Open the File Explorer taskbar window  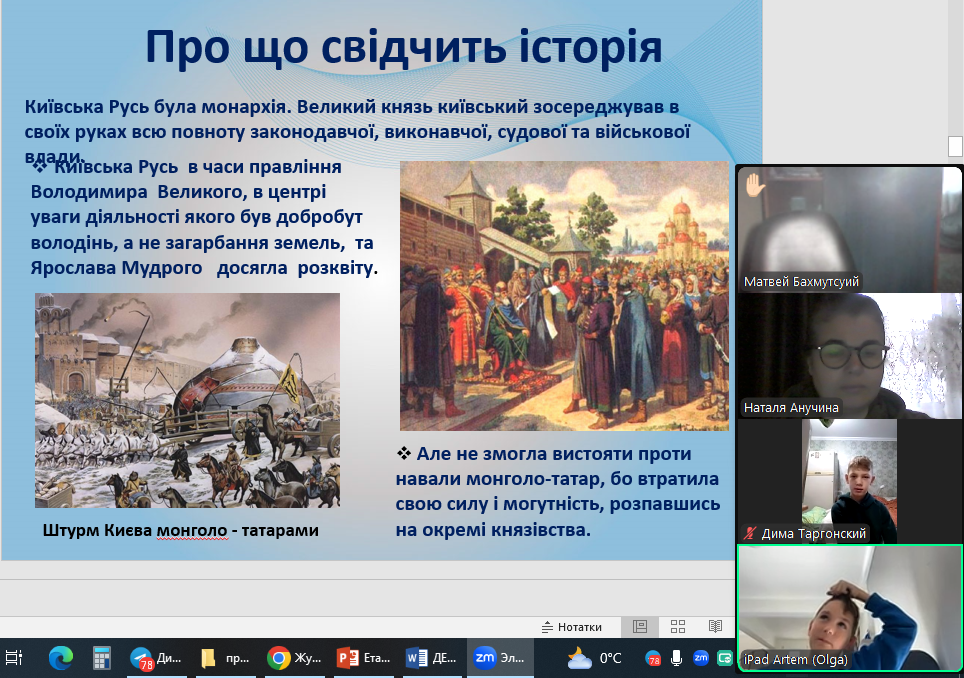pyautogui.click(x=225, y=658)
